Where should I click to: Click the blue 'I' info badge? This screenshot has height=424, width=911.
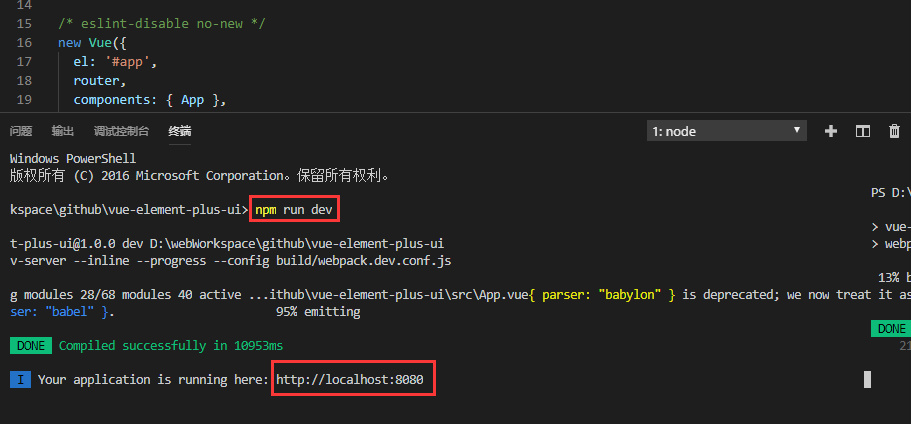(20, 380)
